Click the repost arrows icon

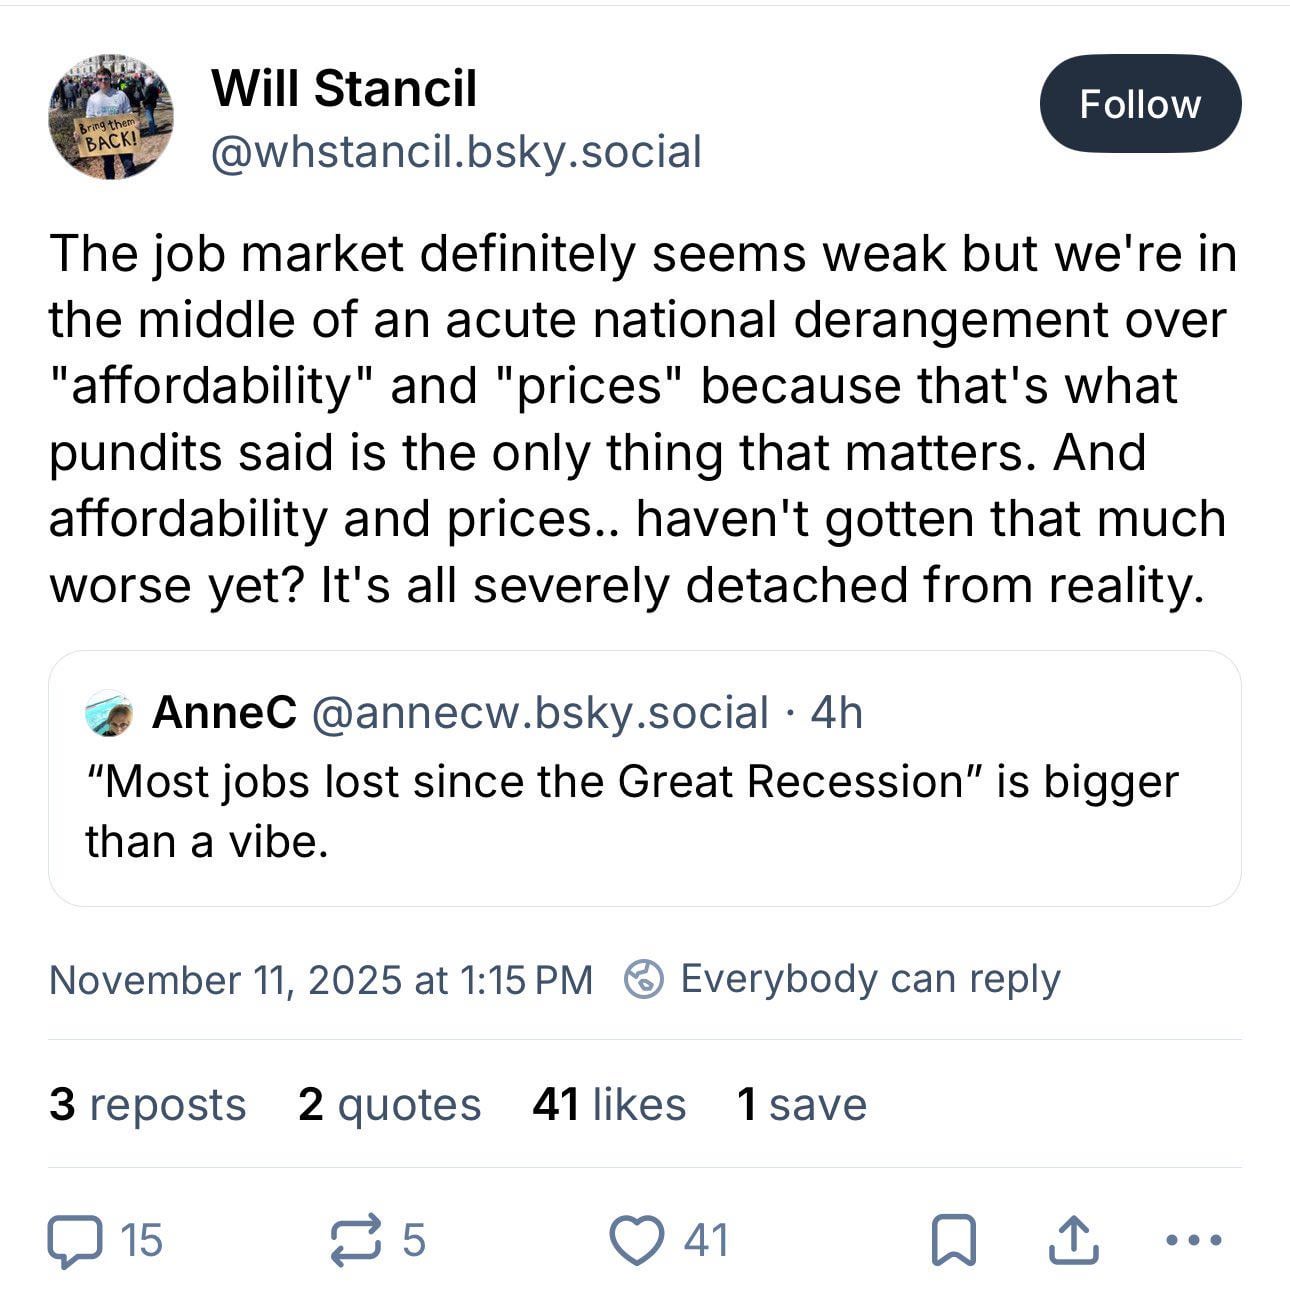tap(355, 1239)
